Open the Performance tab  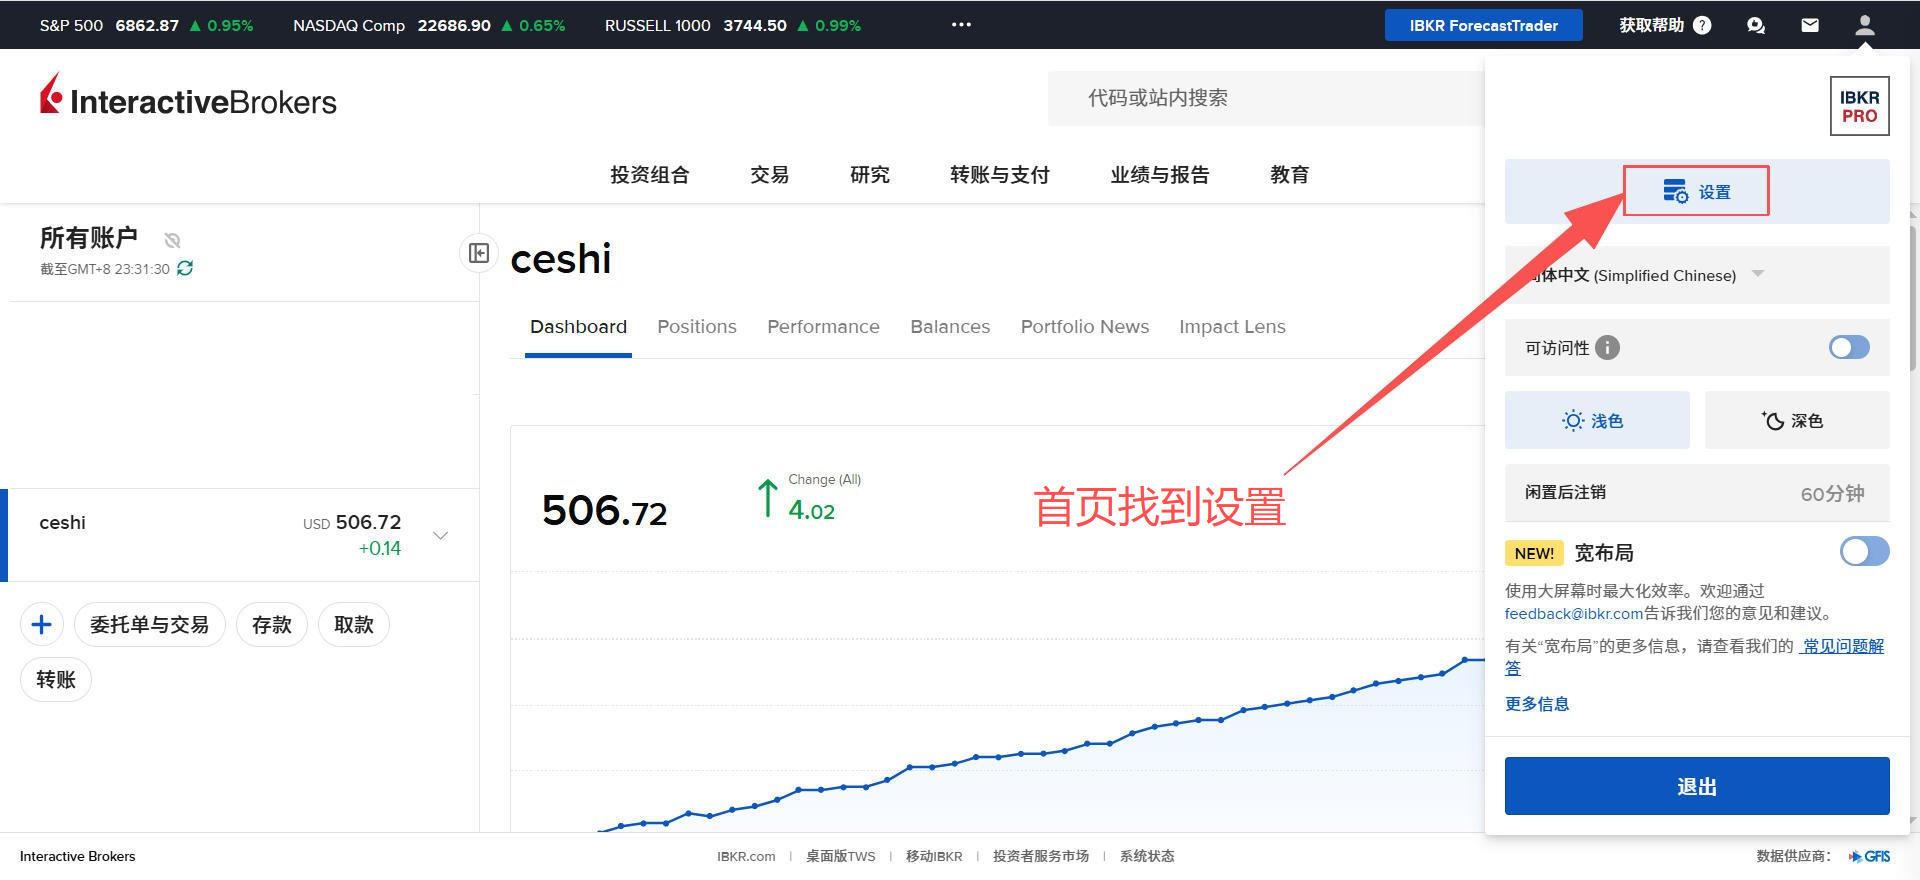823,327
